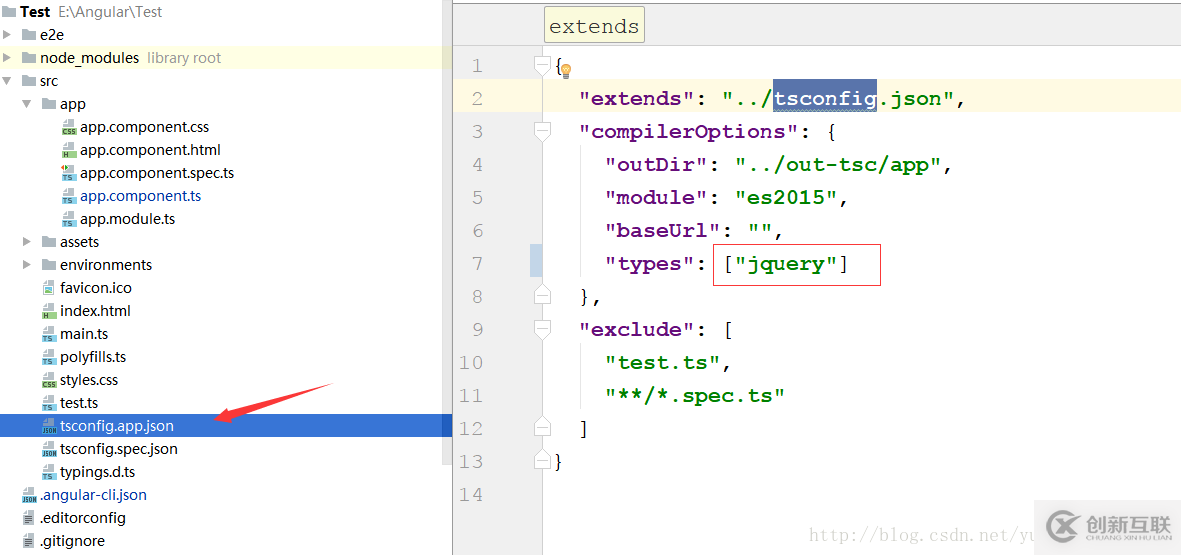Image resolution: width=1181 pixels, height=555 pixels.
Task: Collapse the src folder arrow
Action: 7,81
